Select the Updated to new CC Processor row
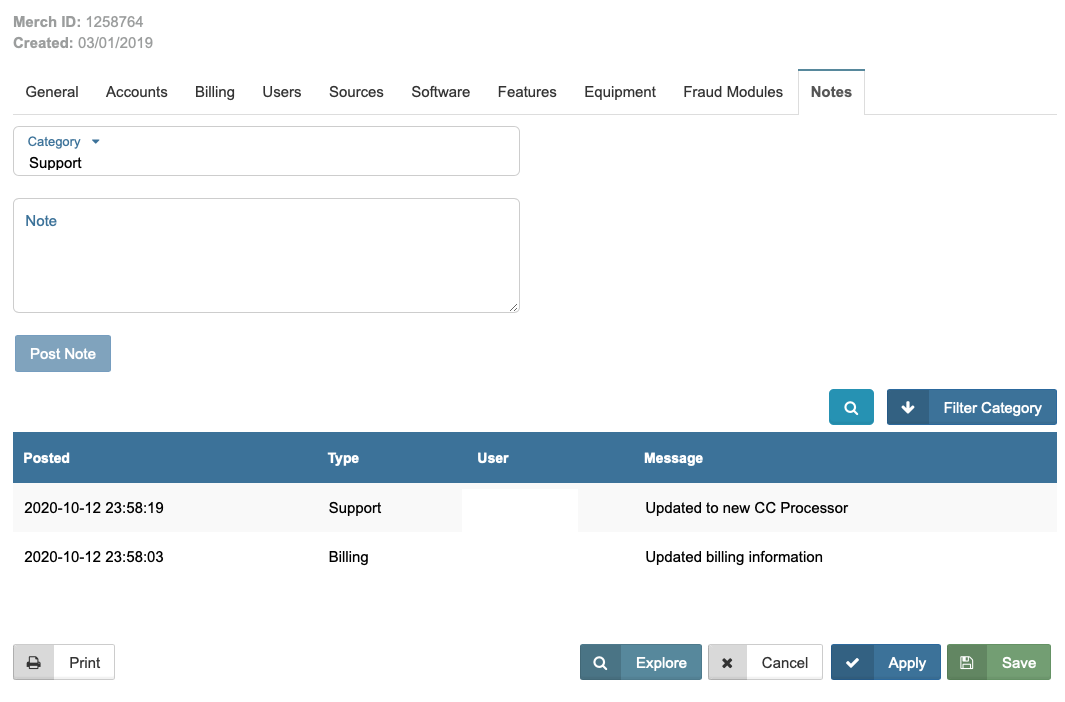Screen dimensions: 1065x702 pos(746,508)
